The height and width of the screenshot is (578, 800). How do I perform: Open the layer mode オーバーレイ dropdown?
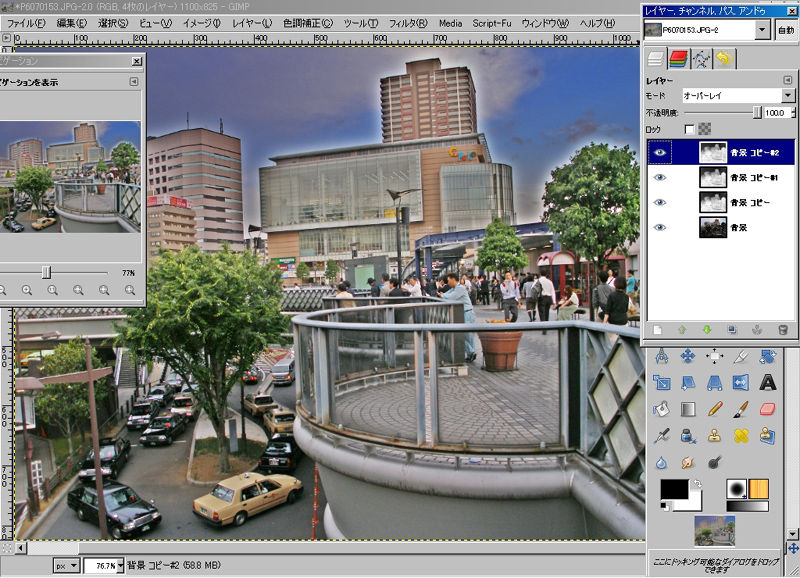point(739,95)
